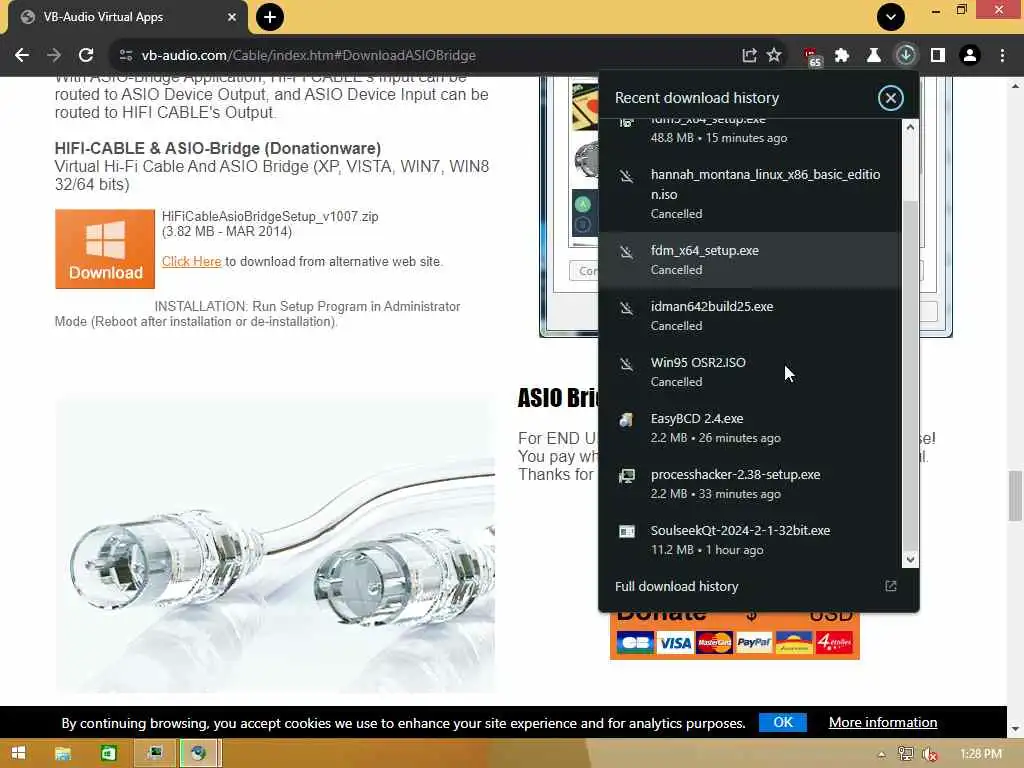The height and width of the screenshot is (768, 1024).
Task: Click download list scrollbar down arrow
Action: pos(910,560)
